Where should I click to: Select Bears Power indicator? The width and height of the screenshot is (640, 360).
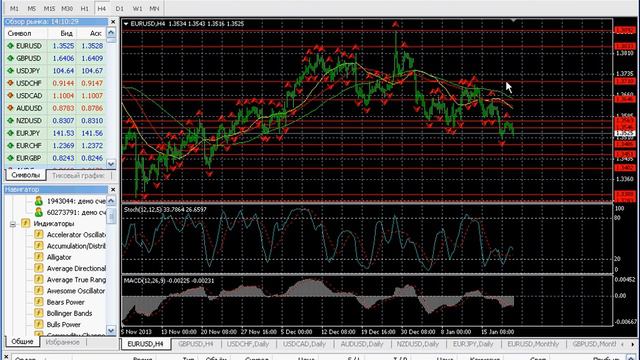pos(65,302)
